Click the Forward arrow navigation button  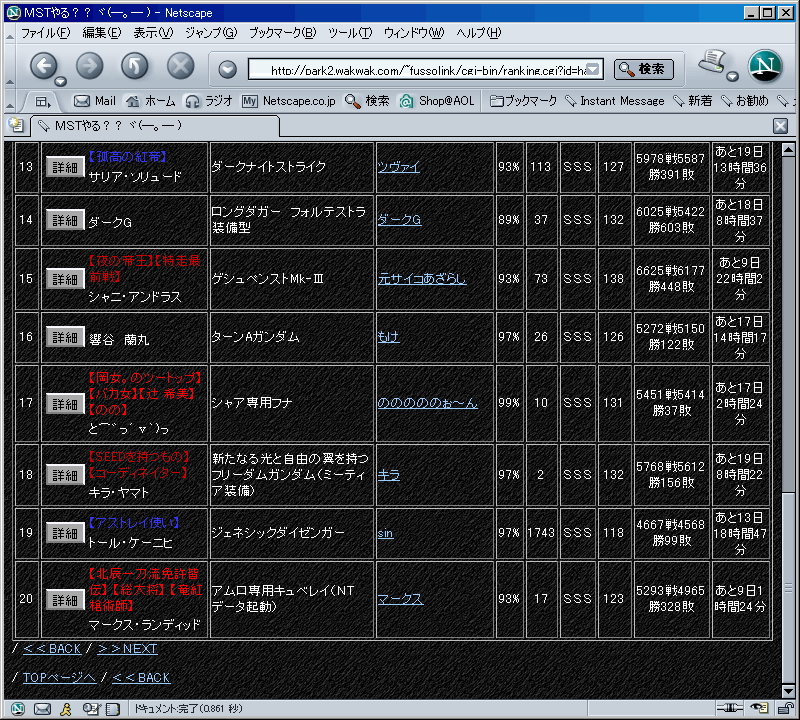click(90, 66)
